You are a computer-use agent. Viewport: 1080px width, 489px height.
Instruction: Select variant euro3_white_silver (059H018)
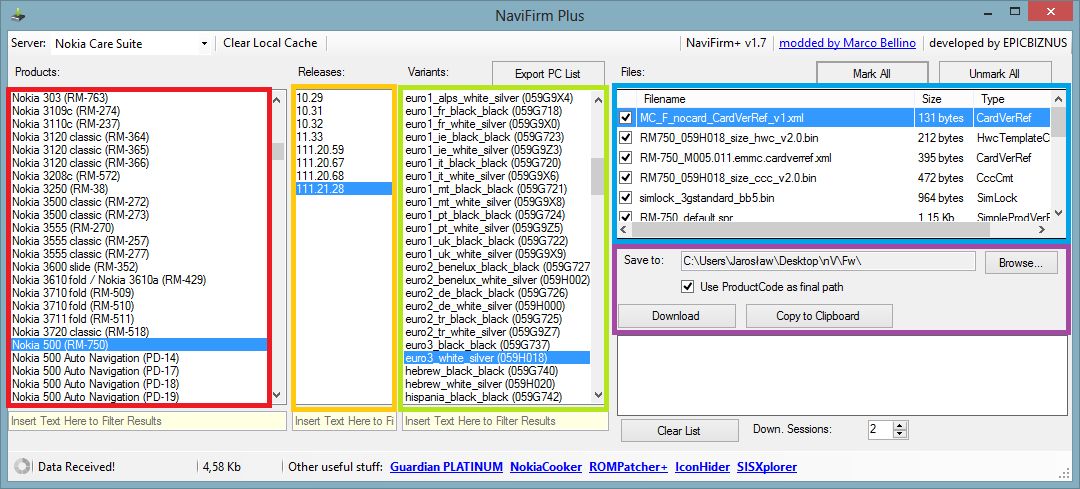coord(497,357)
